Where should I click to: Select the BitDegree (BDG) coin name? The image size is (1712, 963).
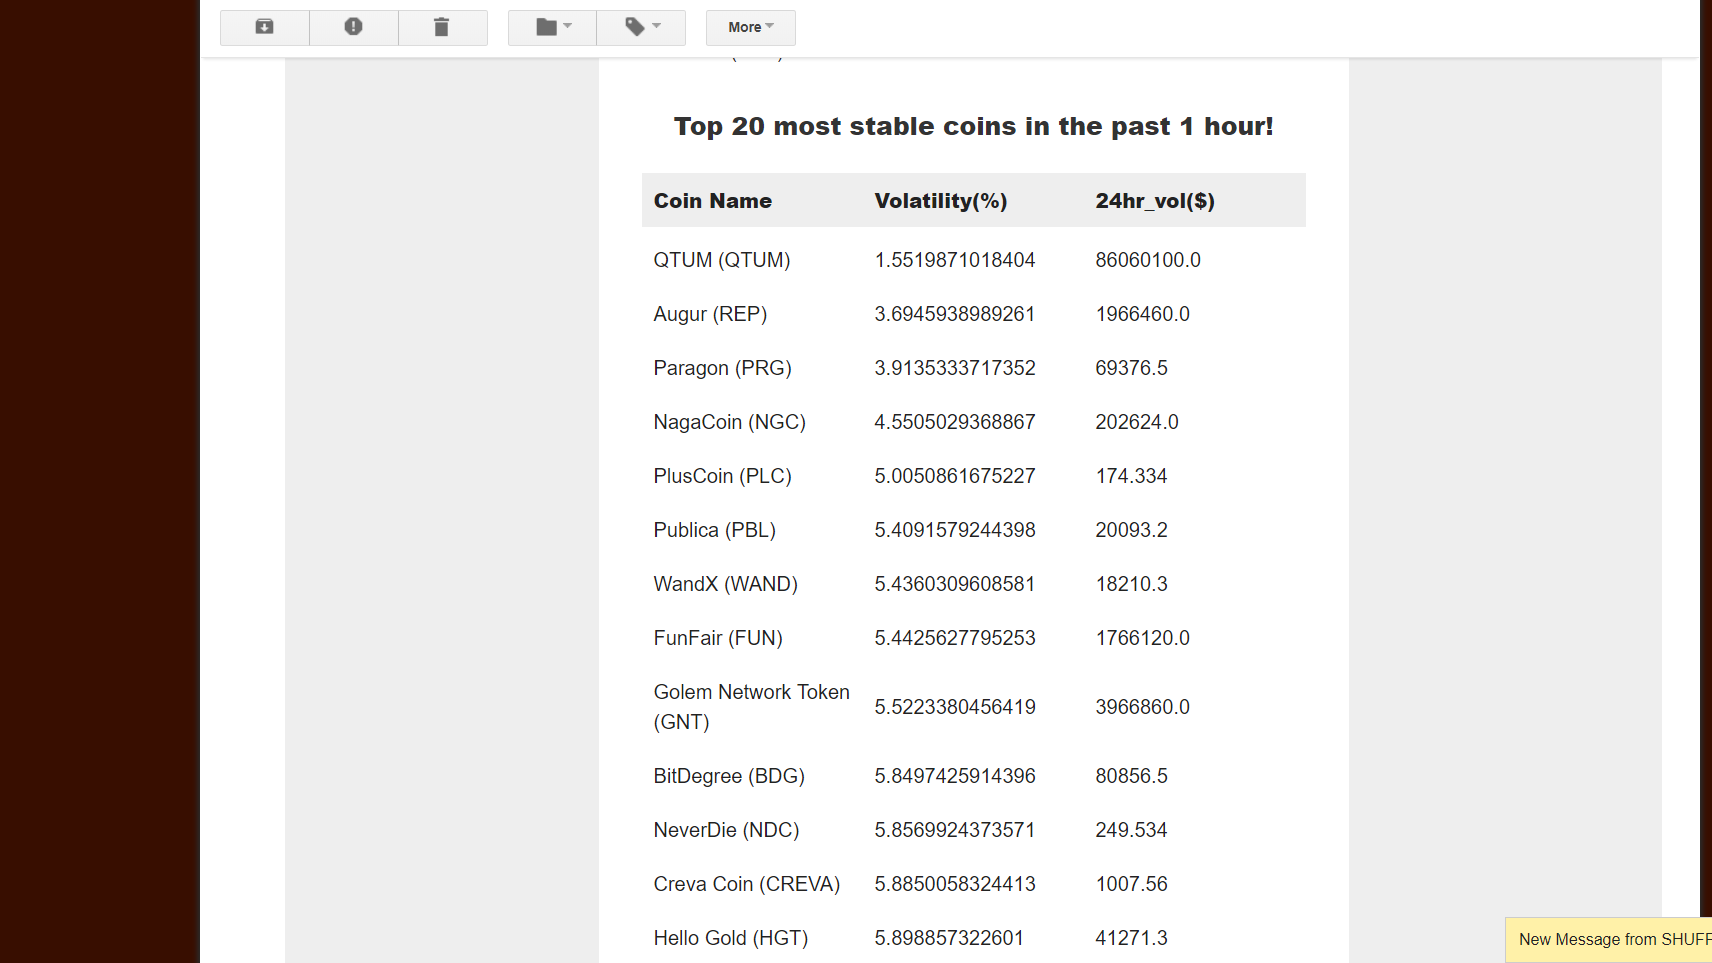729,776
